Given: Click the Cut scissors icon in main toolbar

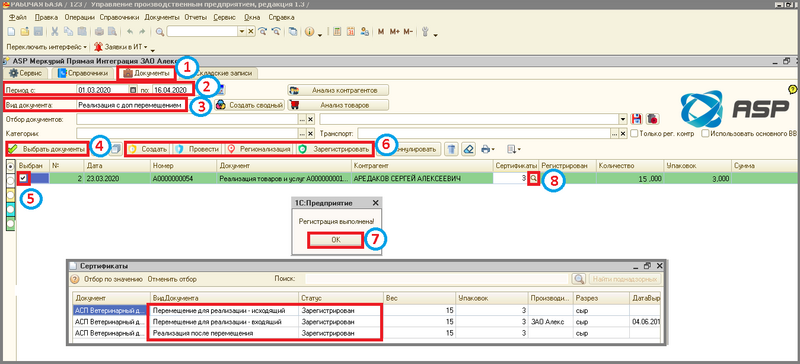Looking at the screenshot, I should point(54,32).
